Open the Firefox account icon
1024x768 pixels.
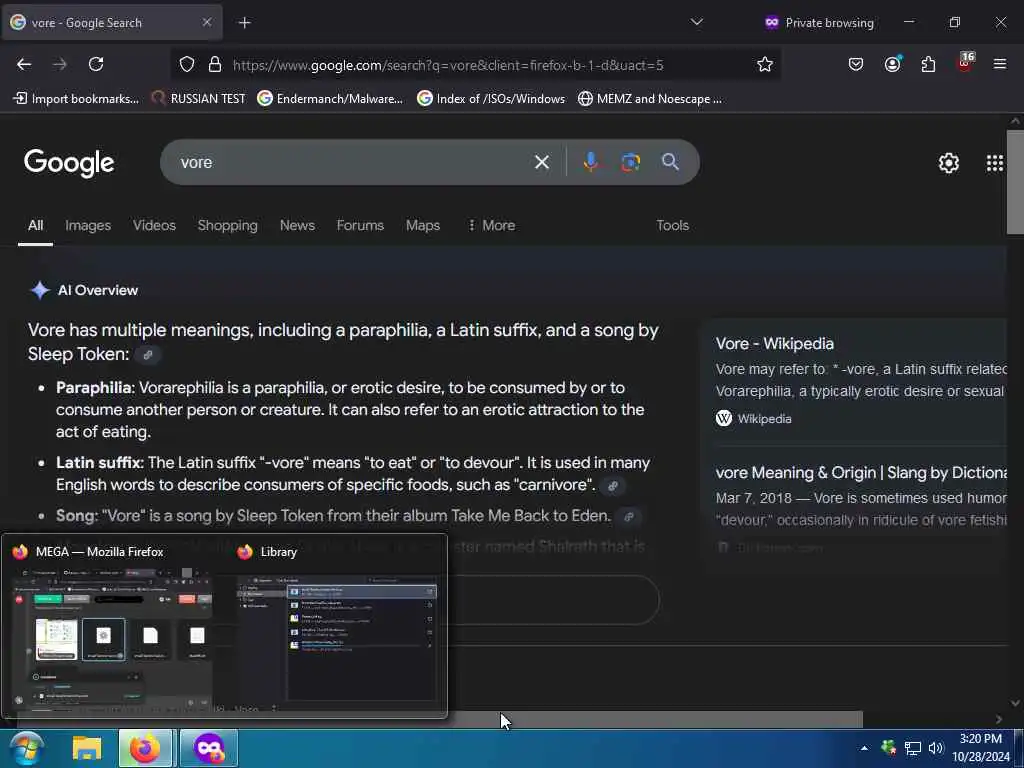coord(892,64)
